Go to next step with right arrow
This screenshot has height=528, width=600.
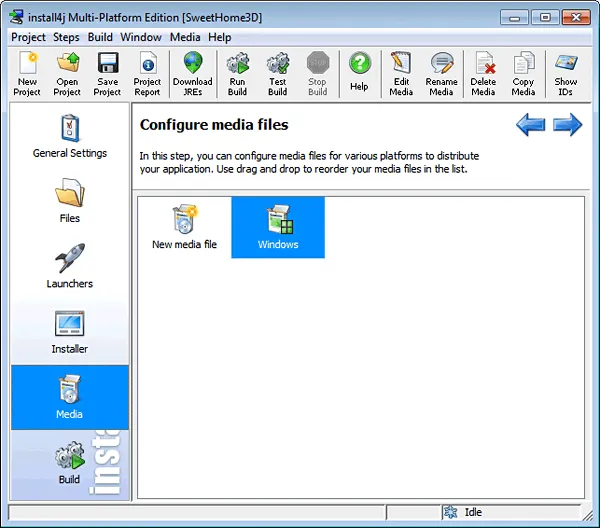[x=567, y=124]
